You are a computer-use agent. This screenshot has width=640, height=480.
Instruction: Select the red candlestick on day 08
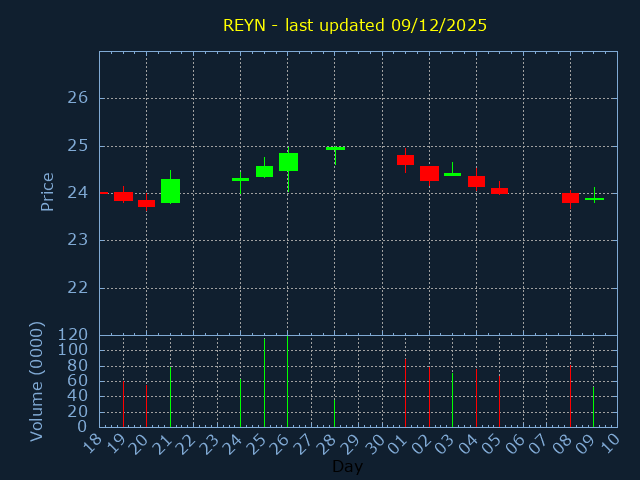570,198
